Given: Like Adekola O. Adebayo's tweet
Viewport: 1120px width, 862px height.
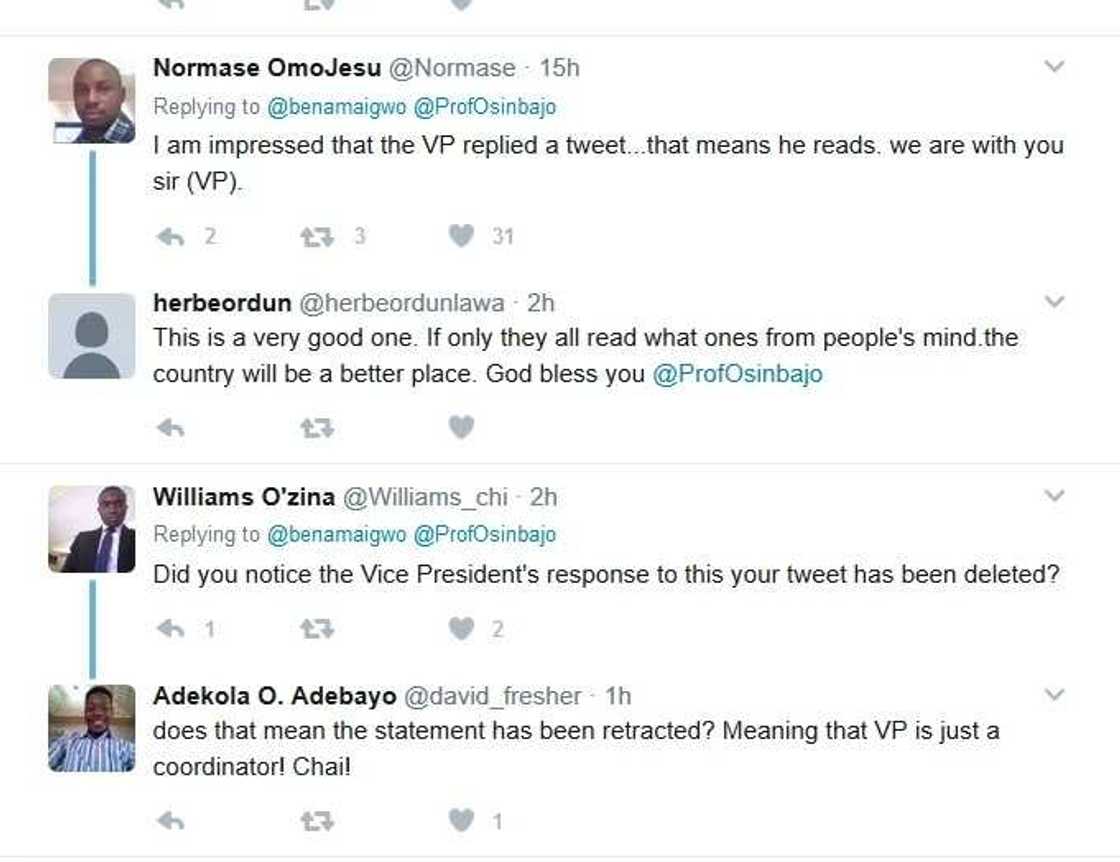Looking at the screenshot, I should (461, 821).
